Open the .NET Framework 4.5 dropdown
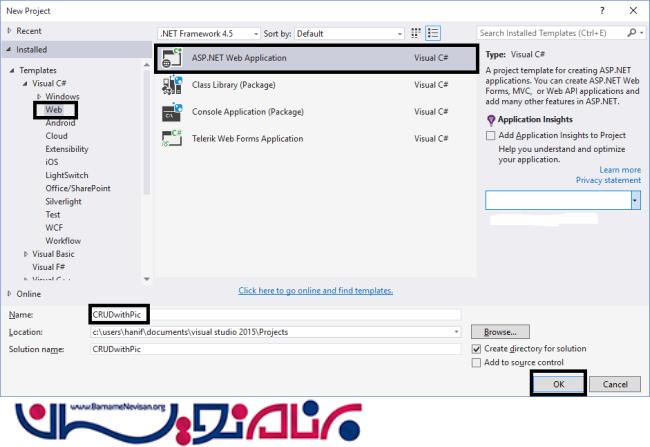The width and height of the screenshot is (650, 447). click(x=209, y=34)
